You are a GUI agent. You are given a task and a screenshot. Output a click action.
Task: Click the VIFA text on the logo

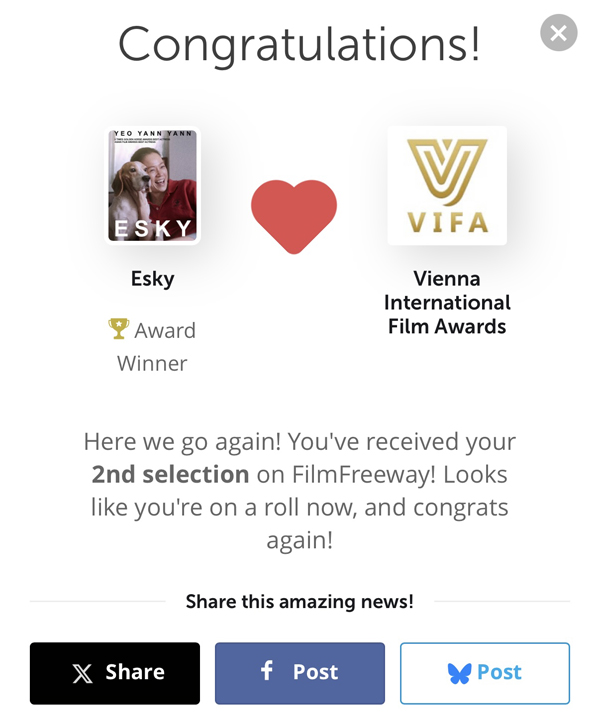447,222
